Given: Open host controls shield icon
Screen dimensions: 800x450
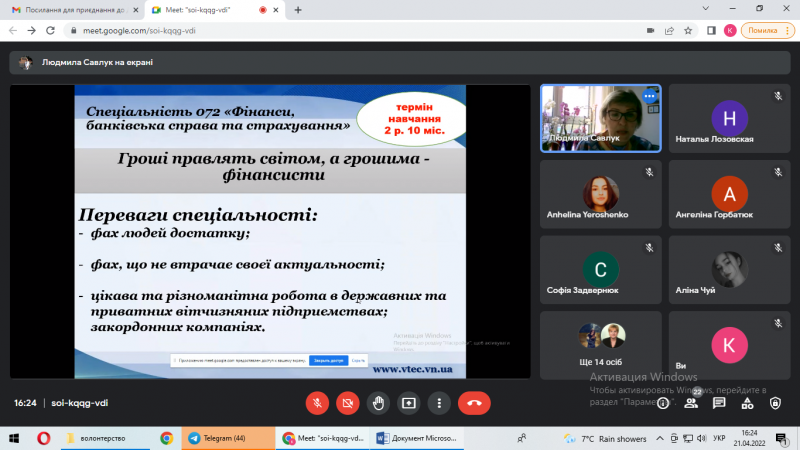Looking at the screenshot, I should 776,404.
